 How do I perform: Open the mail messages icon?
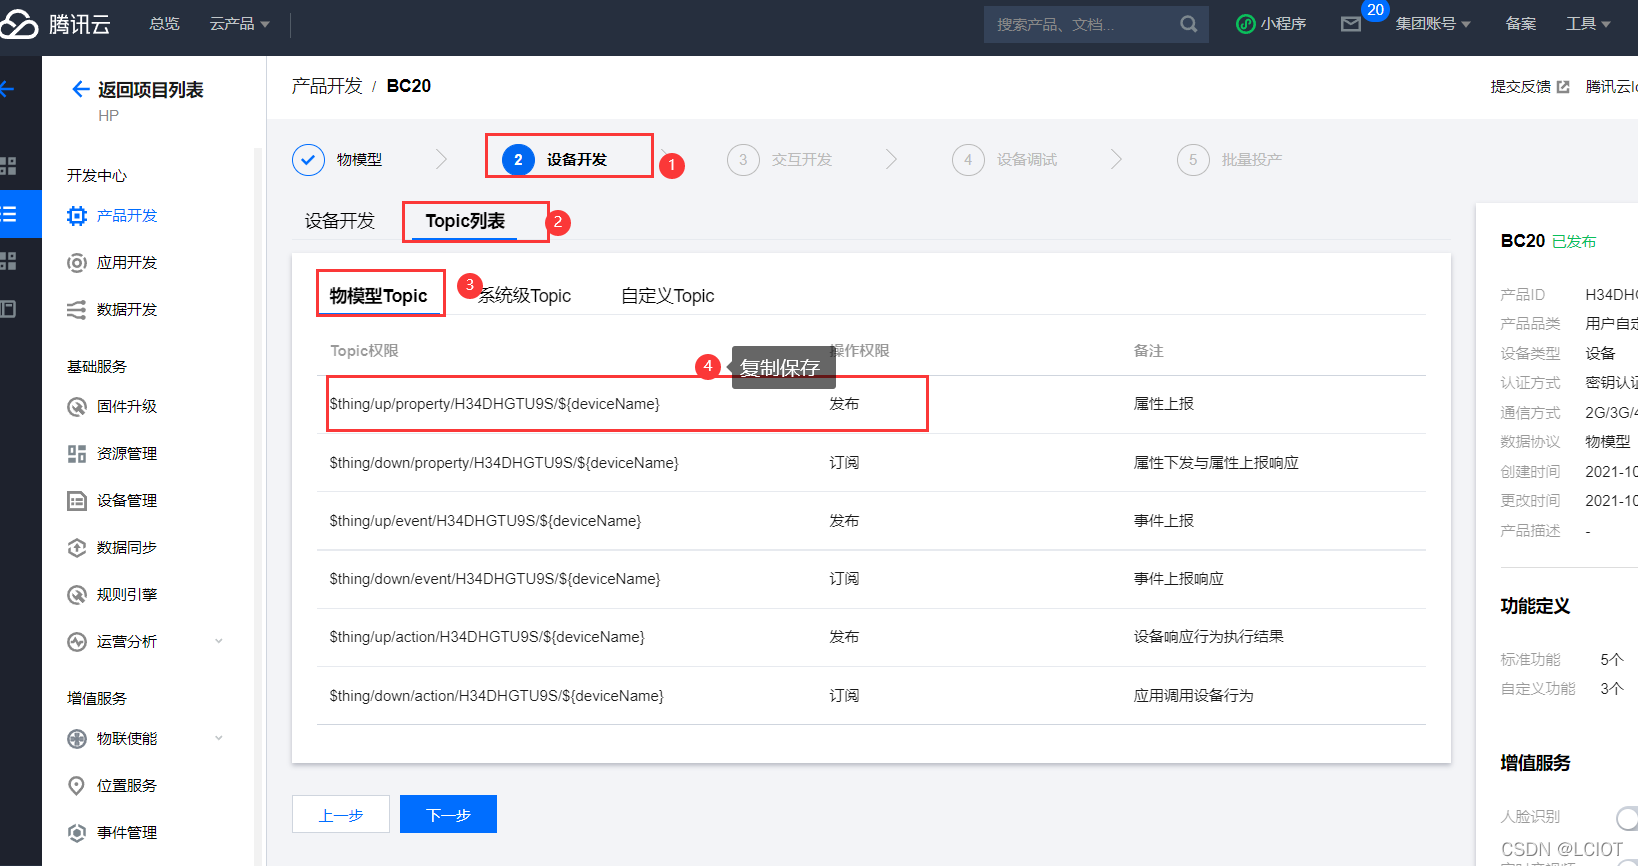click(x=1351, y=24)
